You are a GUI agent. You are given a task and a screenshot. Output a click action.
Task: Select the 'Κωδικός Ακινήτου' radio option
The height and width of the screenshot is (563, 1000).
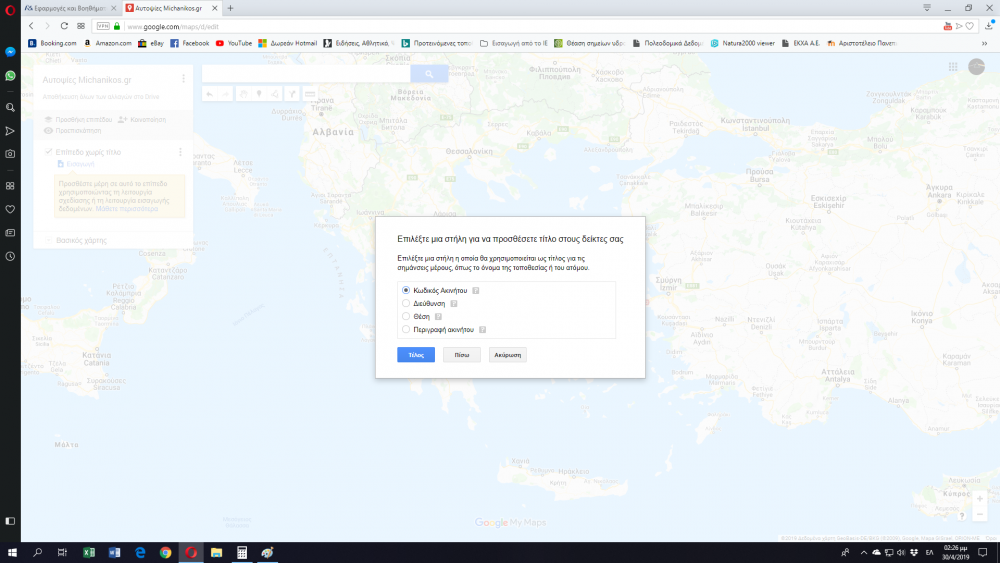coord(405,290)
